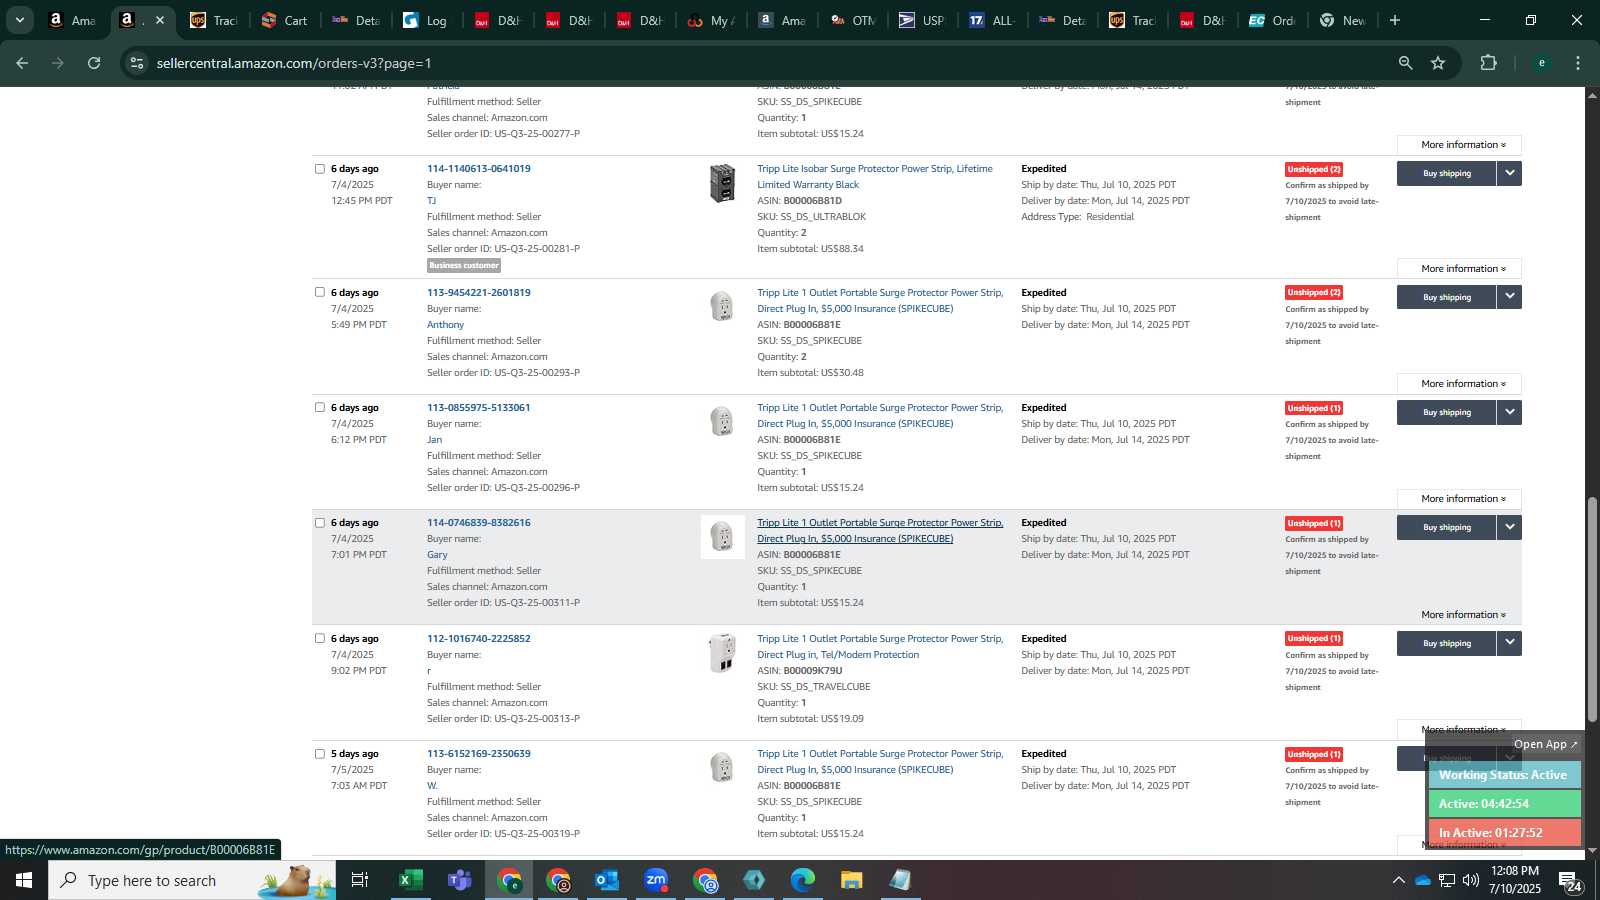Expand Buy shipping dropdown for order 112-1016740-2225852
The image size is (1600, 900).
(1510, 643)
